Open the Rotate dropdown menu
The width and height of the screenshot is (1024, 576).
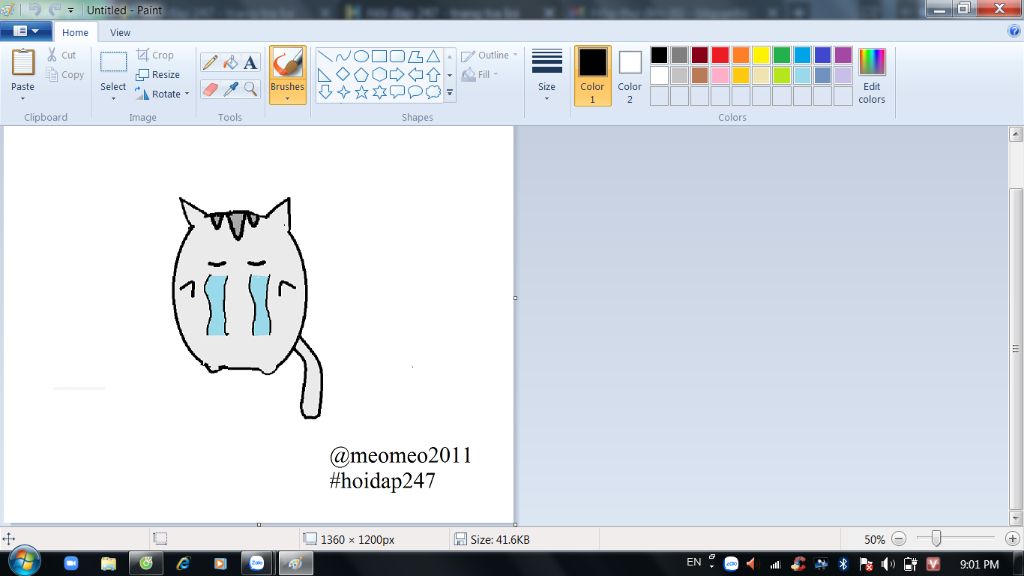pos(187,94)
